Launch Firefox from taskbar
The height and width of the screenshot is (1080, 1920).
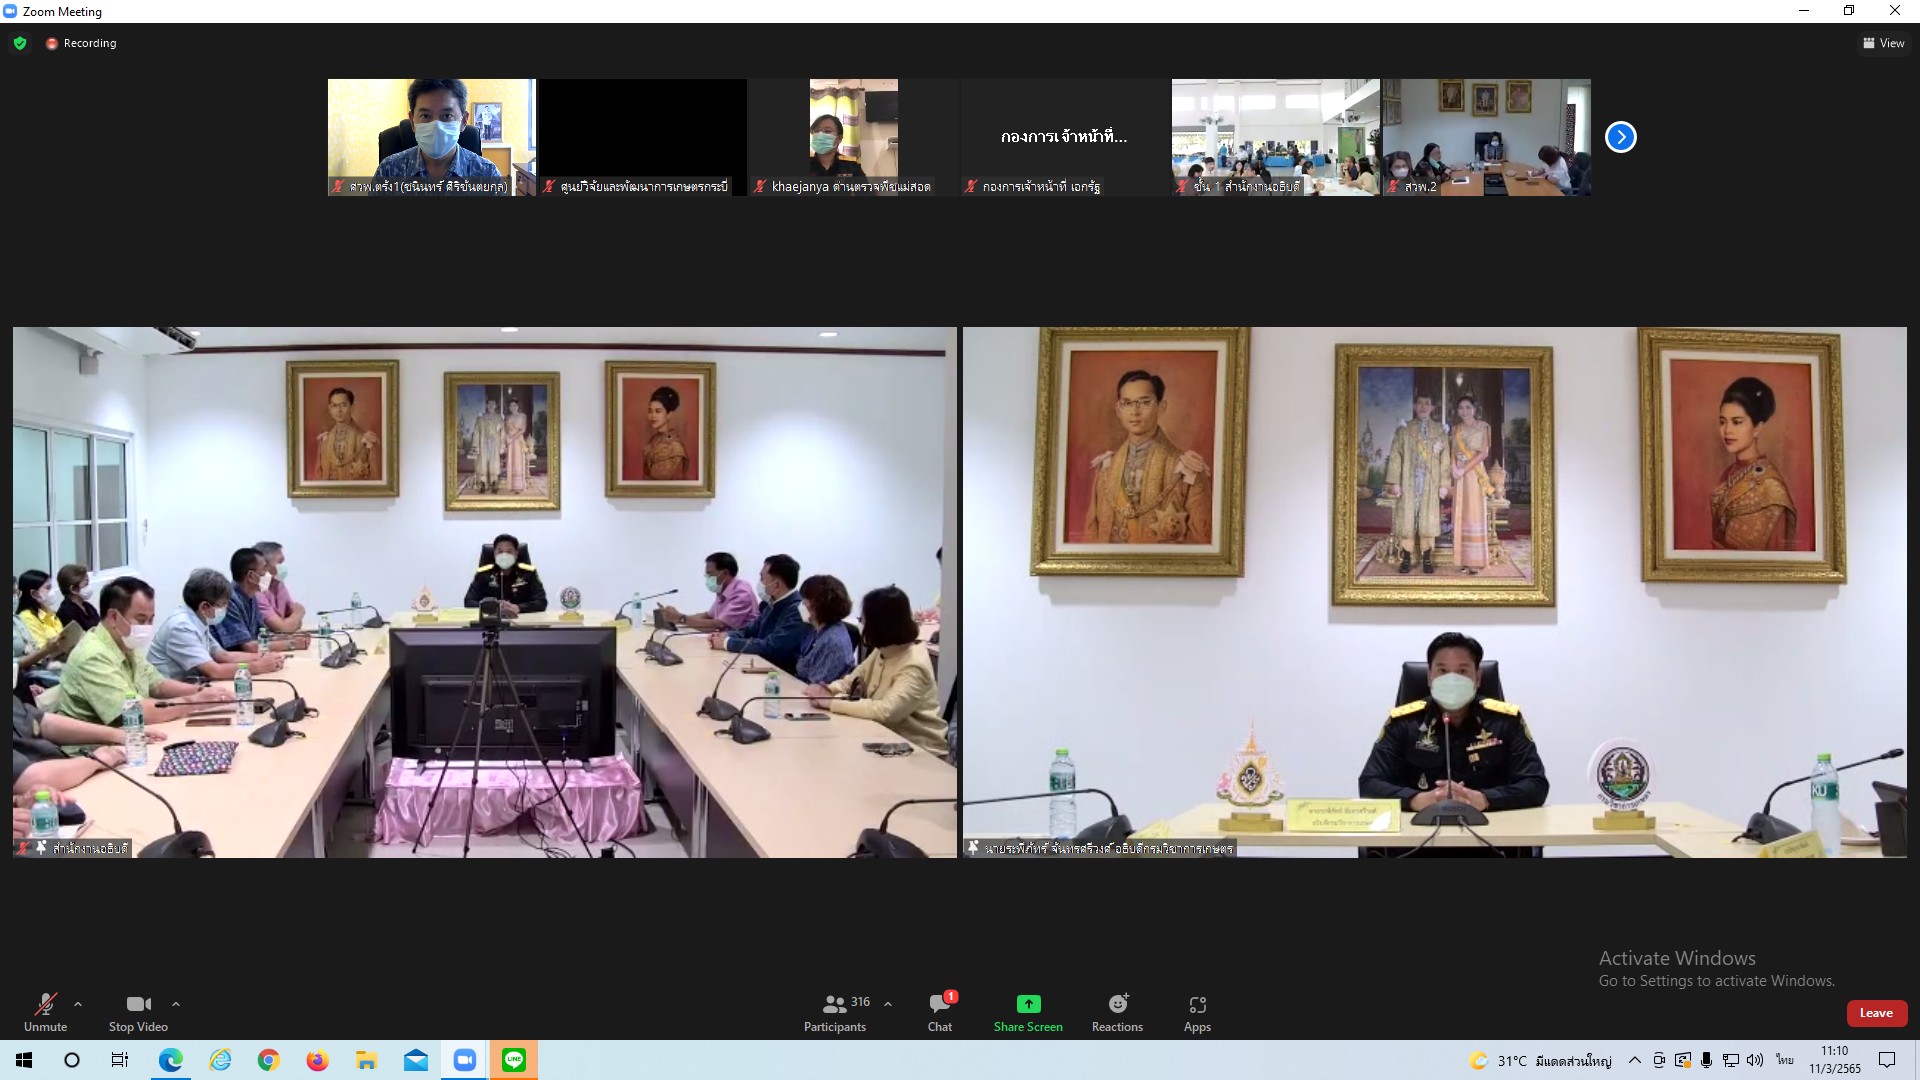[318, 1060]
